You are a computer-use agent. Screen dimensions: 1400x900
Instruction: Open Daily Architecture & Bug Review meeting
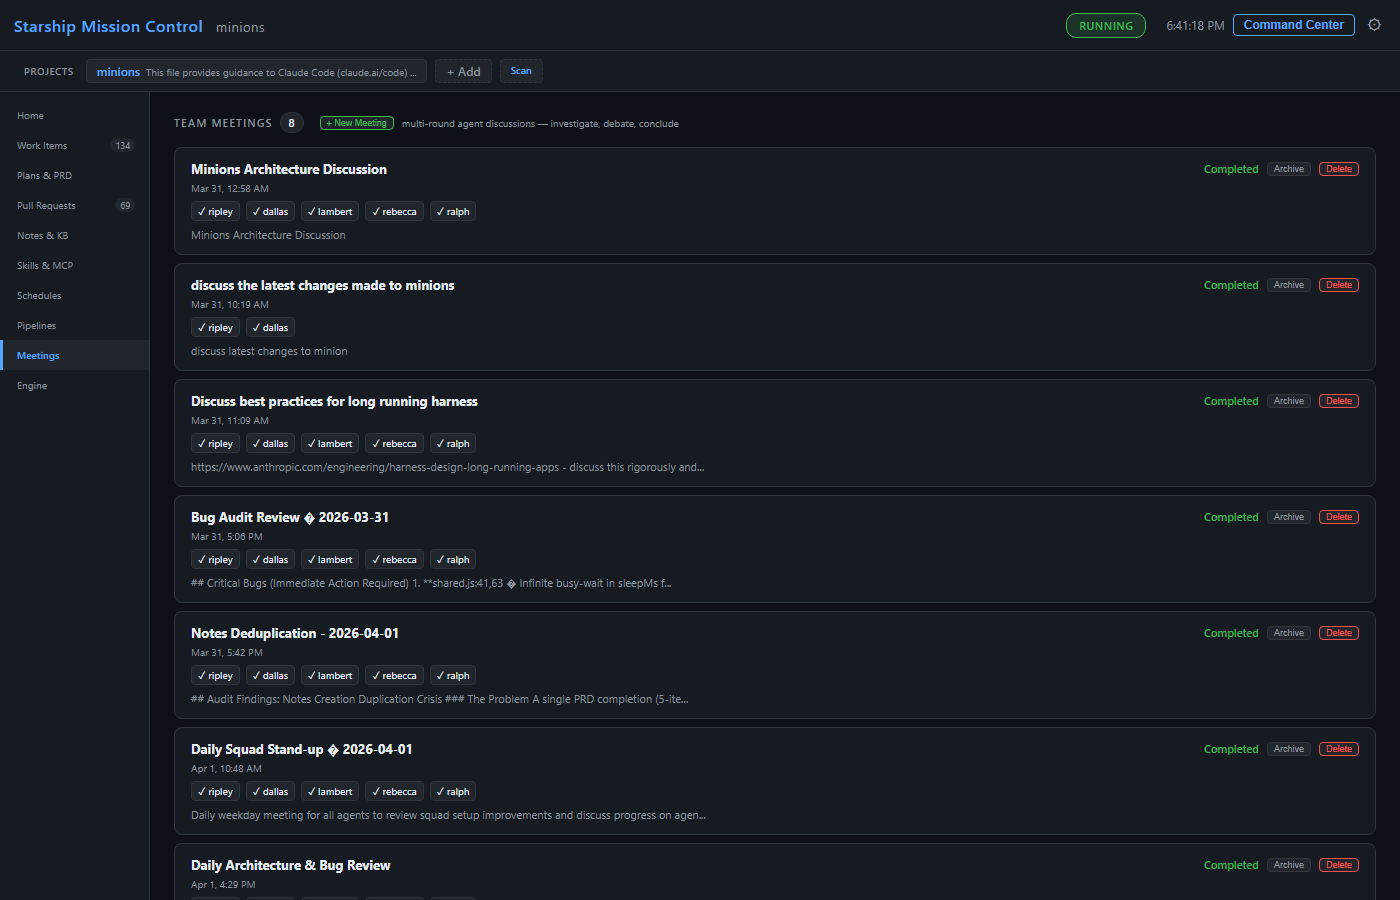click(x=290, y=866)
